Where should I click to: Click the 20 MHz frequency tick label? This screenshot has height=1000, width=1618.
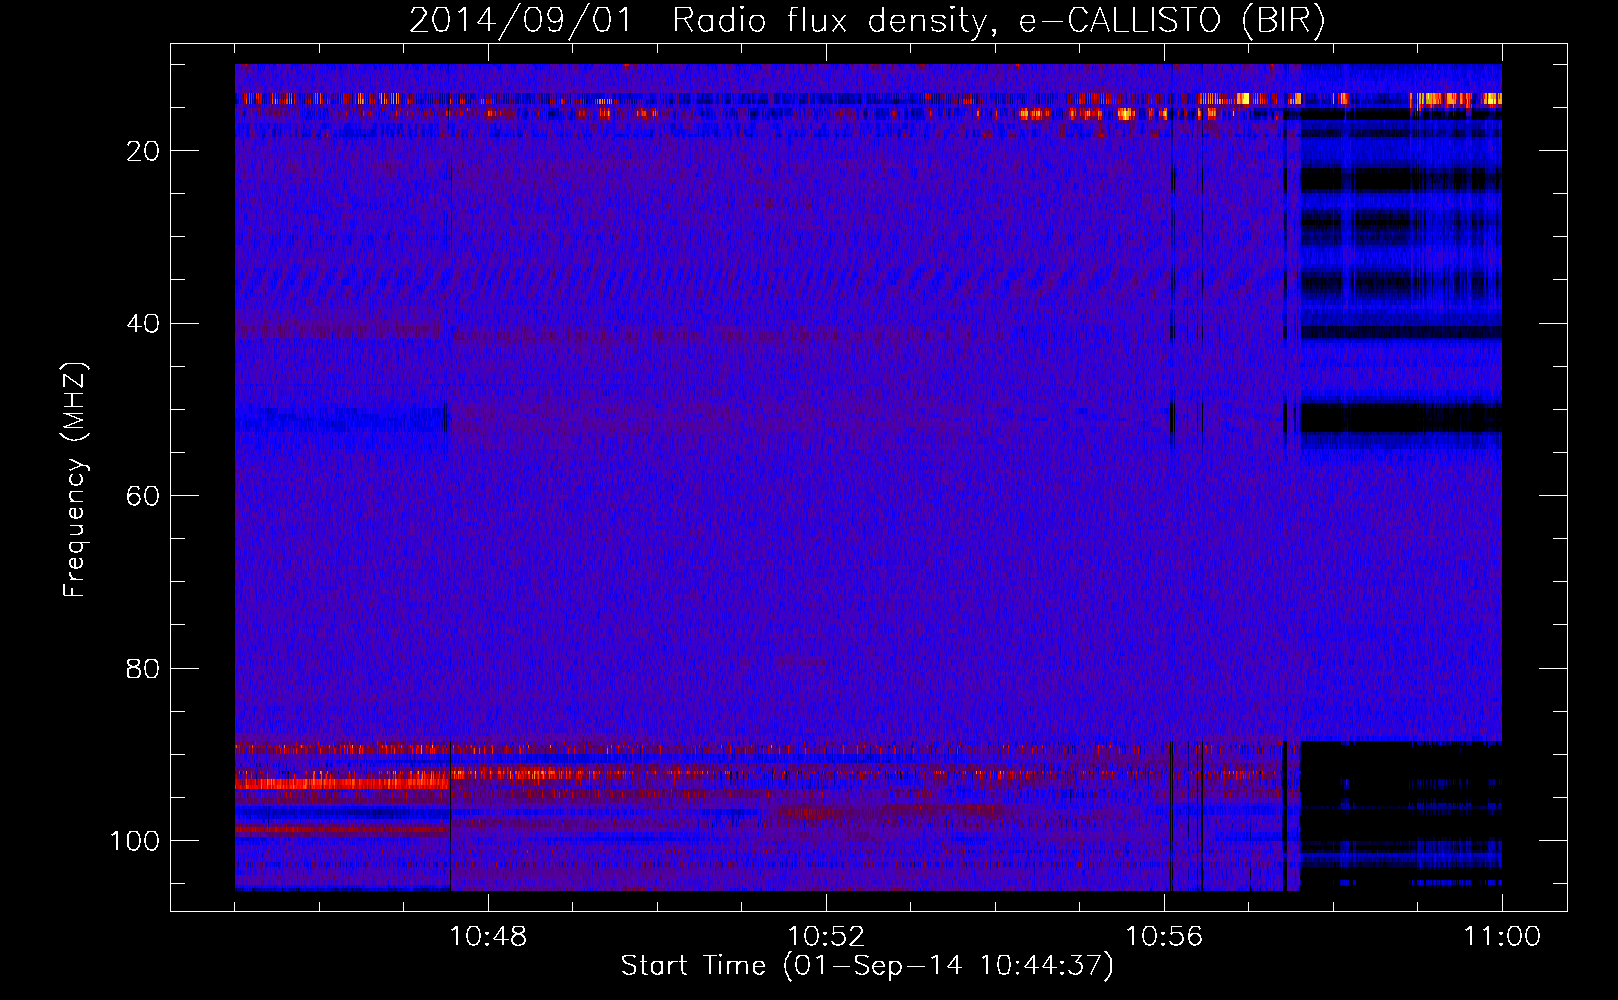pos(144,151)
